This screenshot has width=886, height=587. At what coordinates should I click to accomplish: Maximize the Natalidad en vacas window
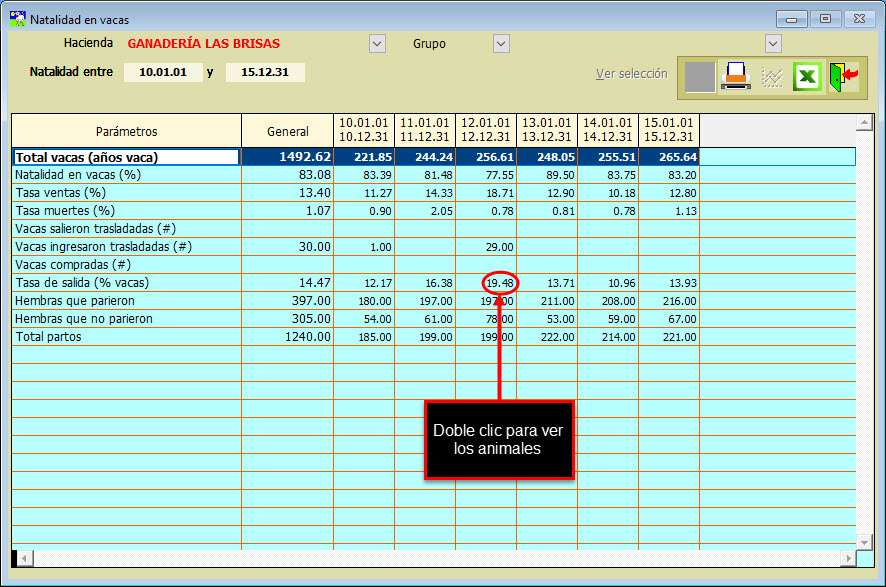pyautogui.click(x=826, y=19)
